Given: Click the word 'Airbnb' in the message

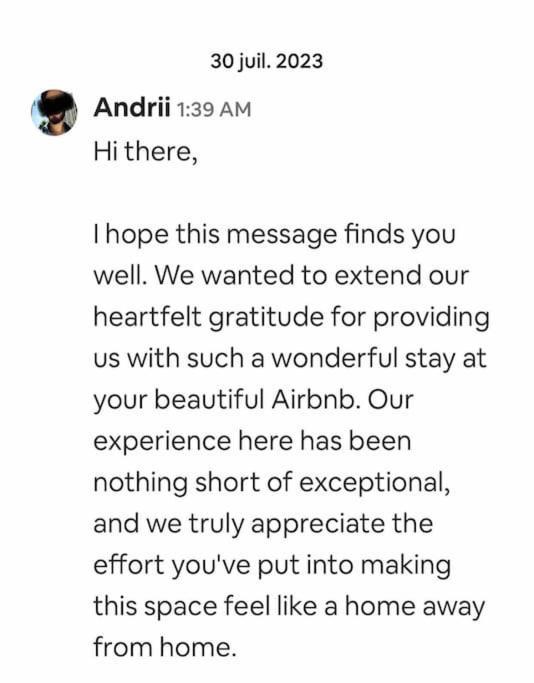Looking at the screenshot, I should (314, 399).
